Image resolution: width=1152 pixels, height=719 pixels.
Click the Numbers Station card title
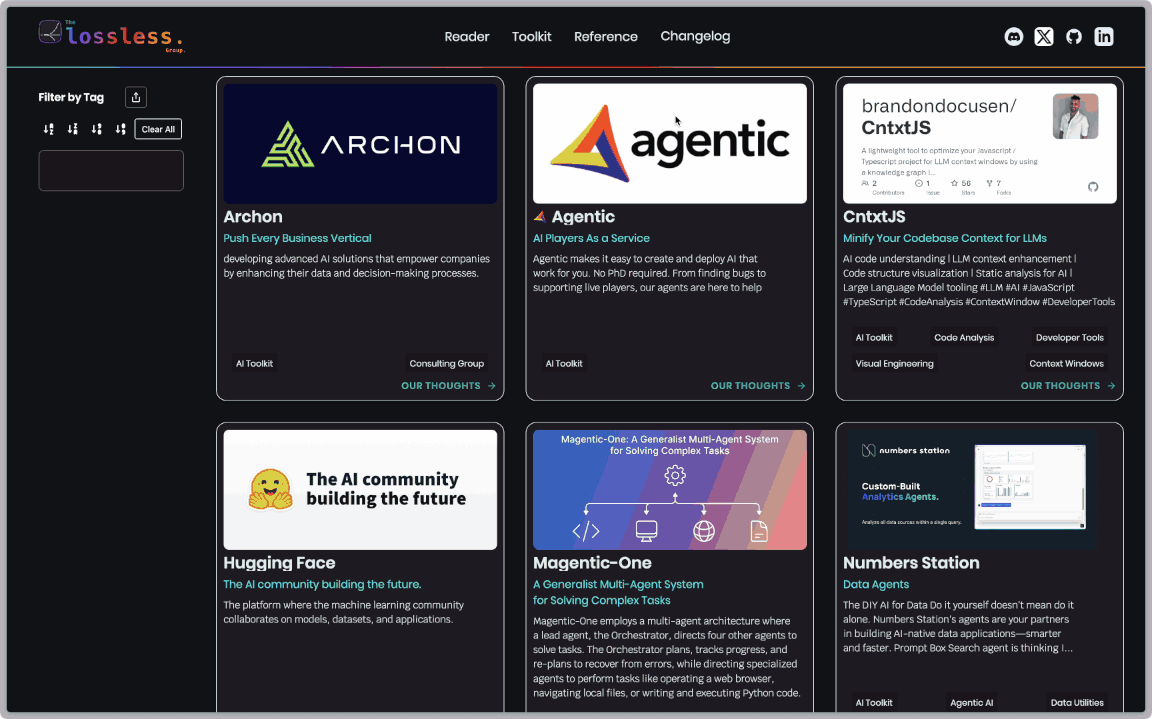pyautogui.click(x=911, y=563)
